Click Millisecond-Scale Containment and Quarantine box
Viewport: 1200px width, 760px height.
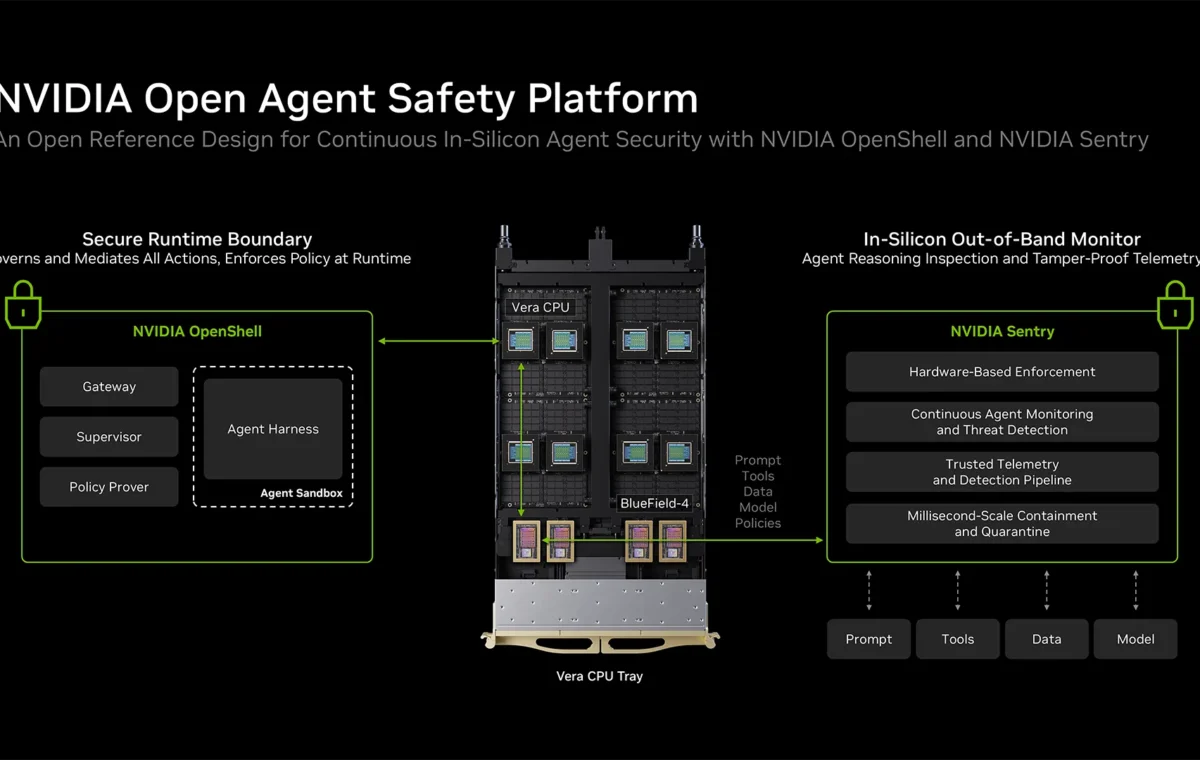click(1002, 524)
